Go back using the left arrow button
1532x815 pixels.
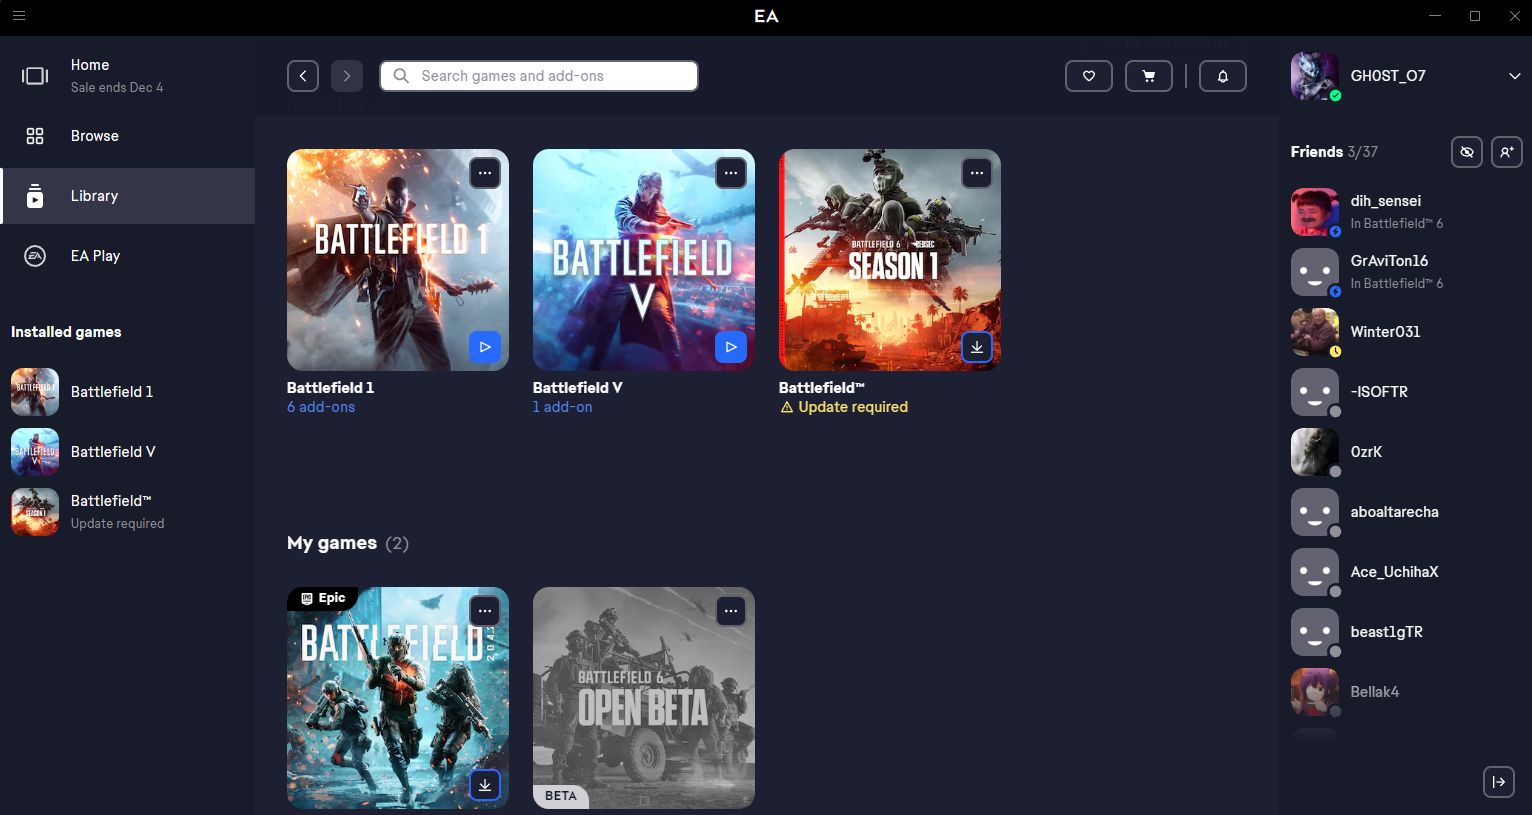303,76
